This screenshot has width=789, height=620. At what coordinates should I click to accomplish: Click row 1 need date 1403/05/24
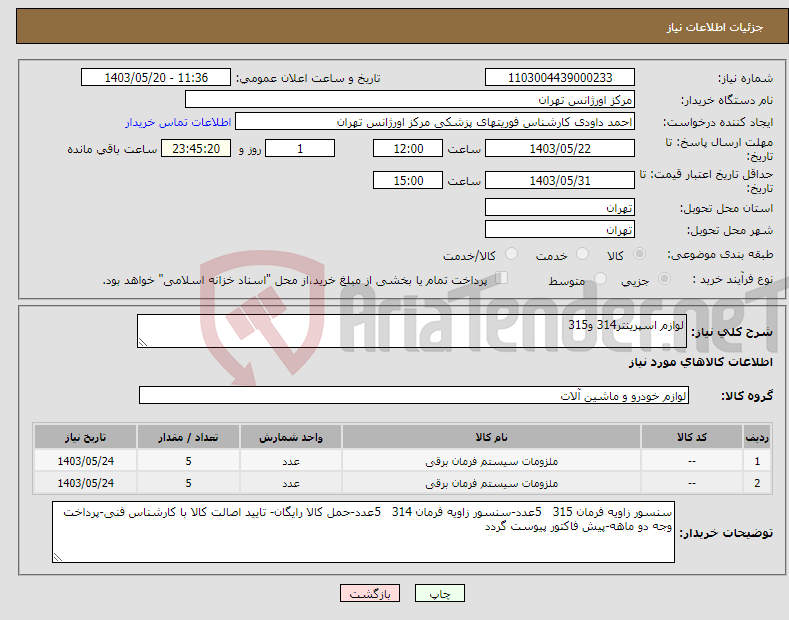(x=86, y=461)
